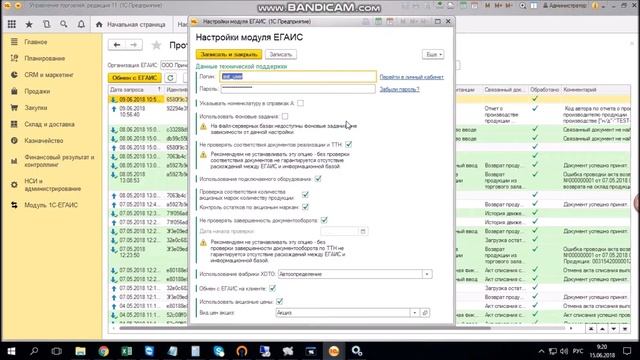Viewport: 640px width, 360px height.
Task: Toggle Проверка соответствия количества акцизных марок checkbox
Action: [305, 195]
